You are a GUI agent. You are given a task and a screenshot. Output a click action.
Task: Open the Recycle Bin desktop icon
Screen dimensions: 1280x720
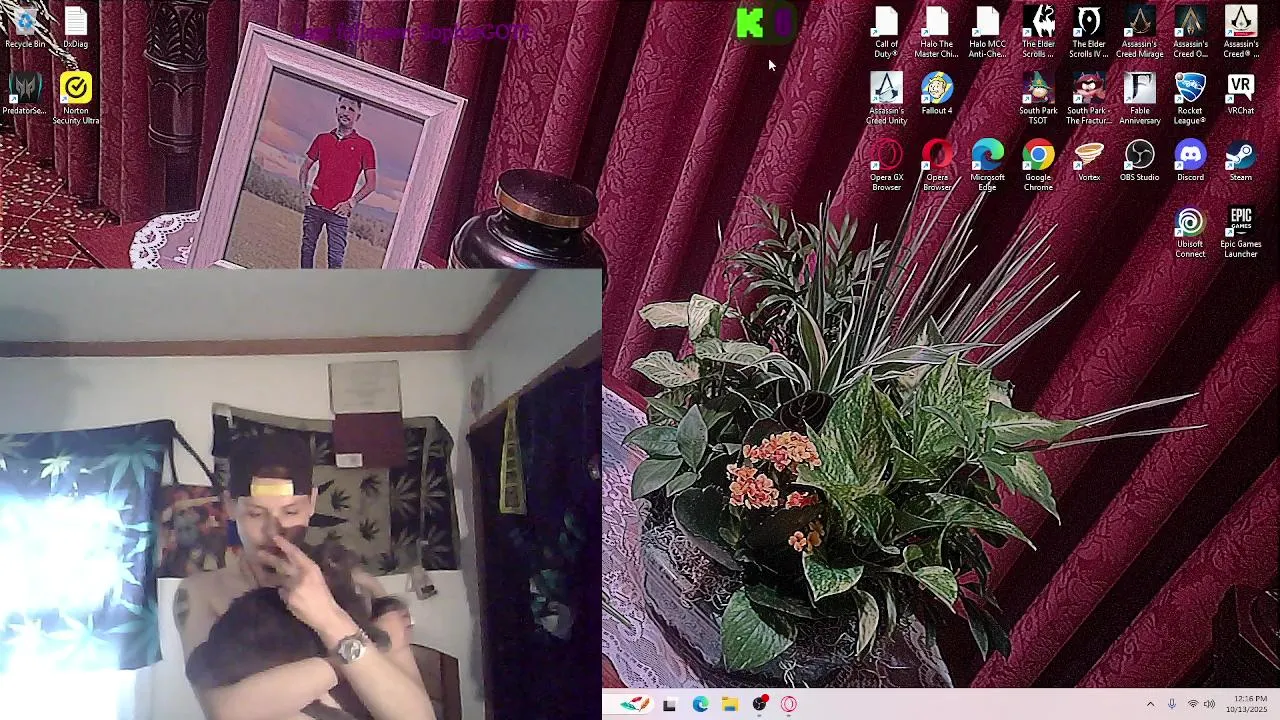click(25, 28)
